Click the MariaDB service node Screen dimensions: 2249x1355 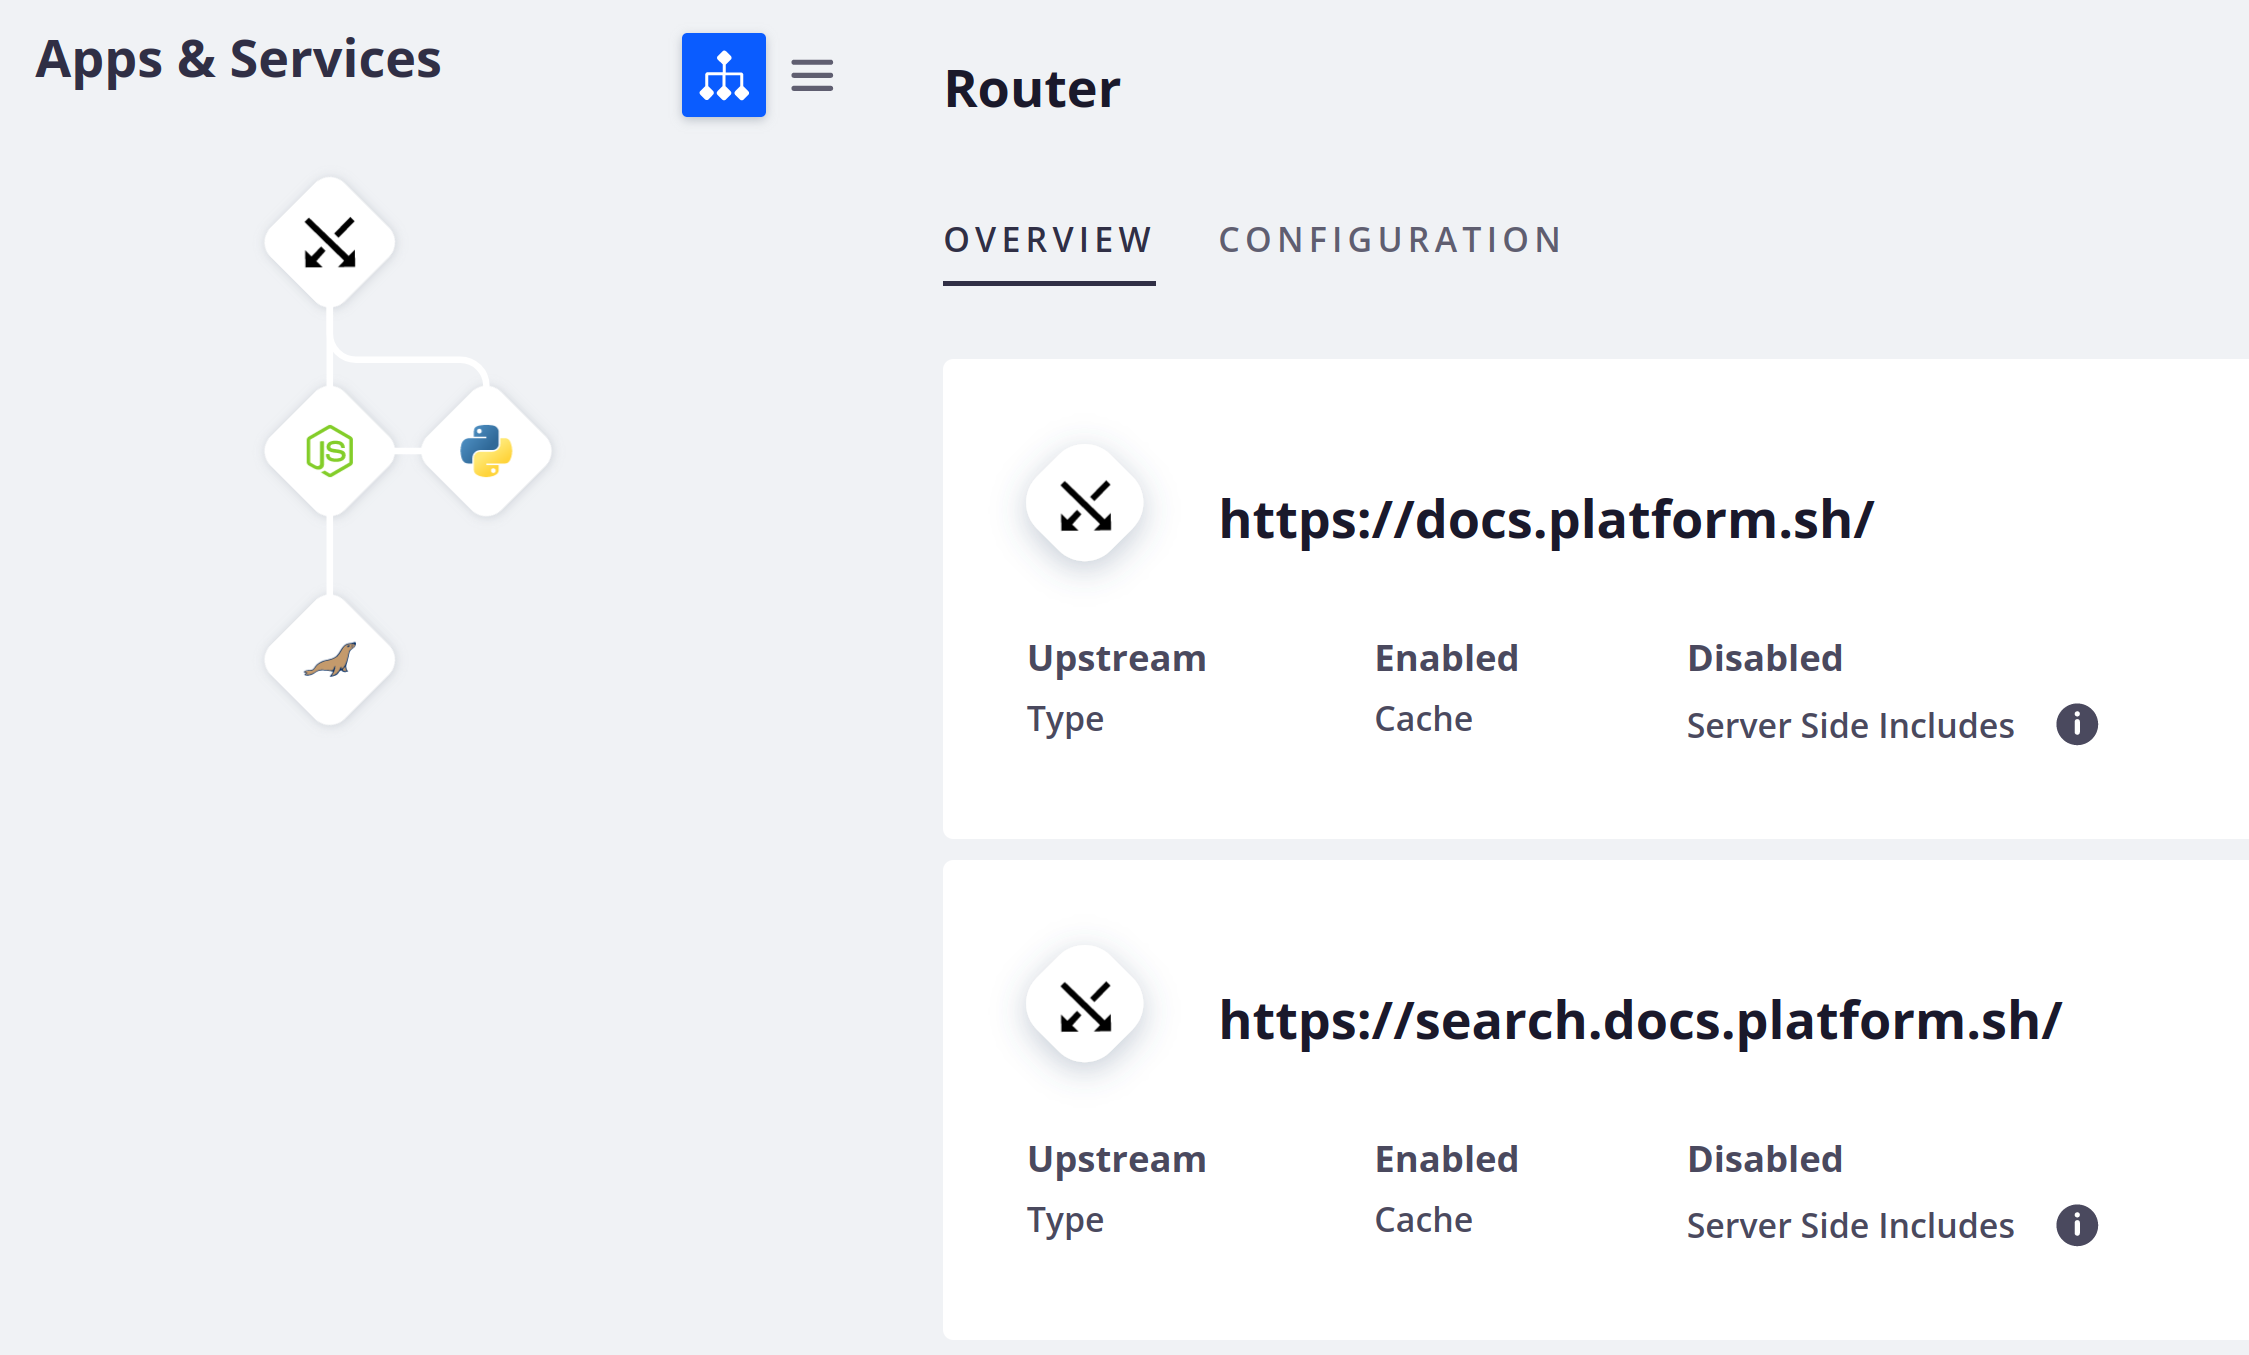tap(329, 660)
